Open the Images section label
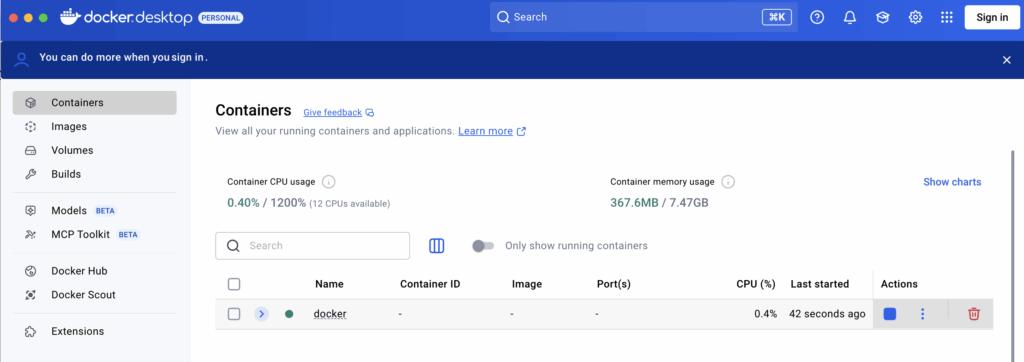 click(69, 127)
